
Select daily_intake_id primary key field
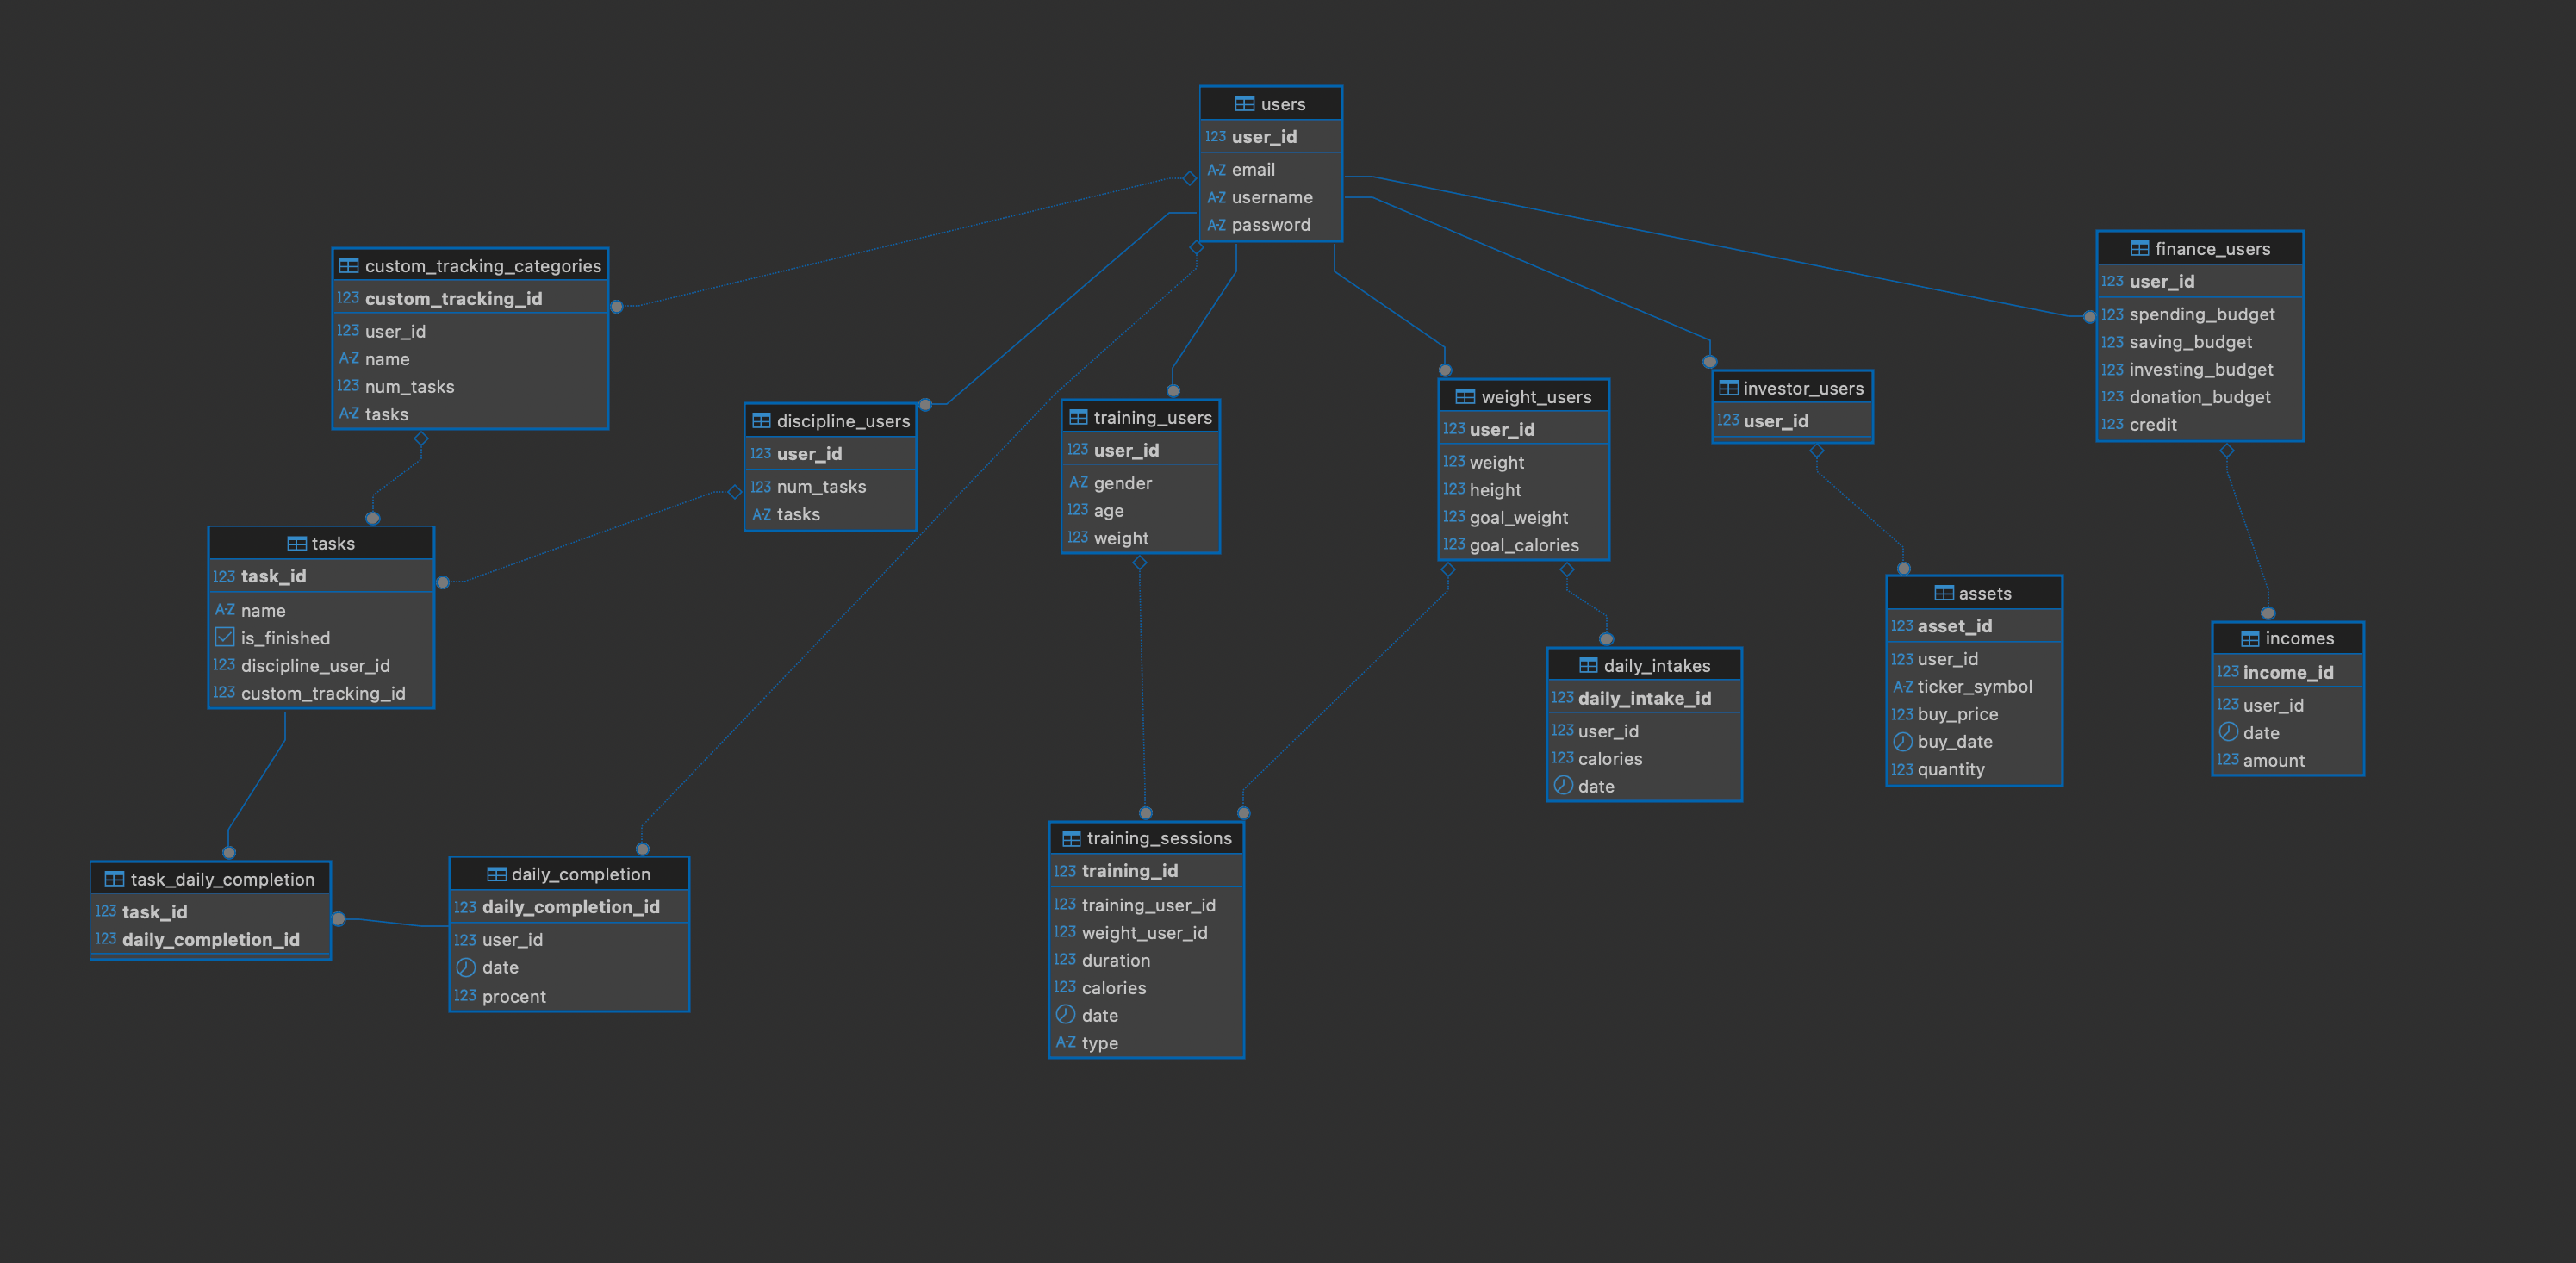[1643, 699]
